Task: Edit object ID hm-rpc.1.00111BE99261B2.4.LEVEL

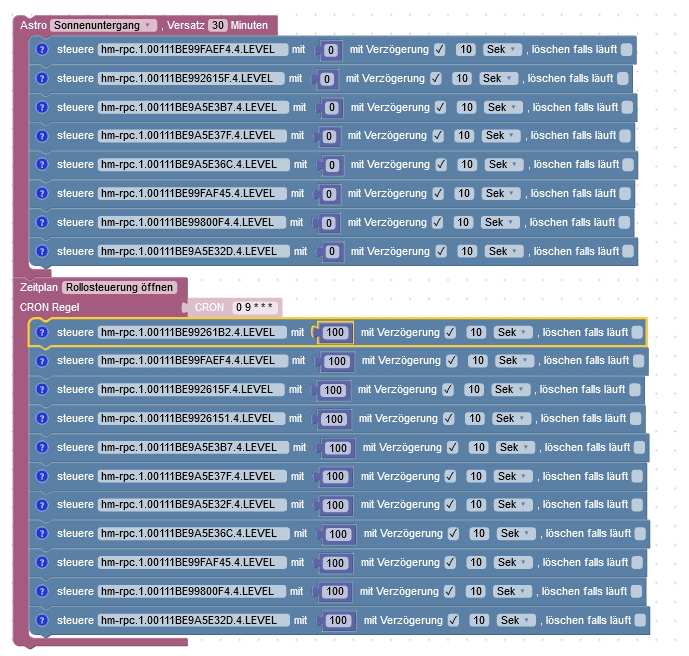Action: 192,333
